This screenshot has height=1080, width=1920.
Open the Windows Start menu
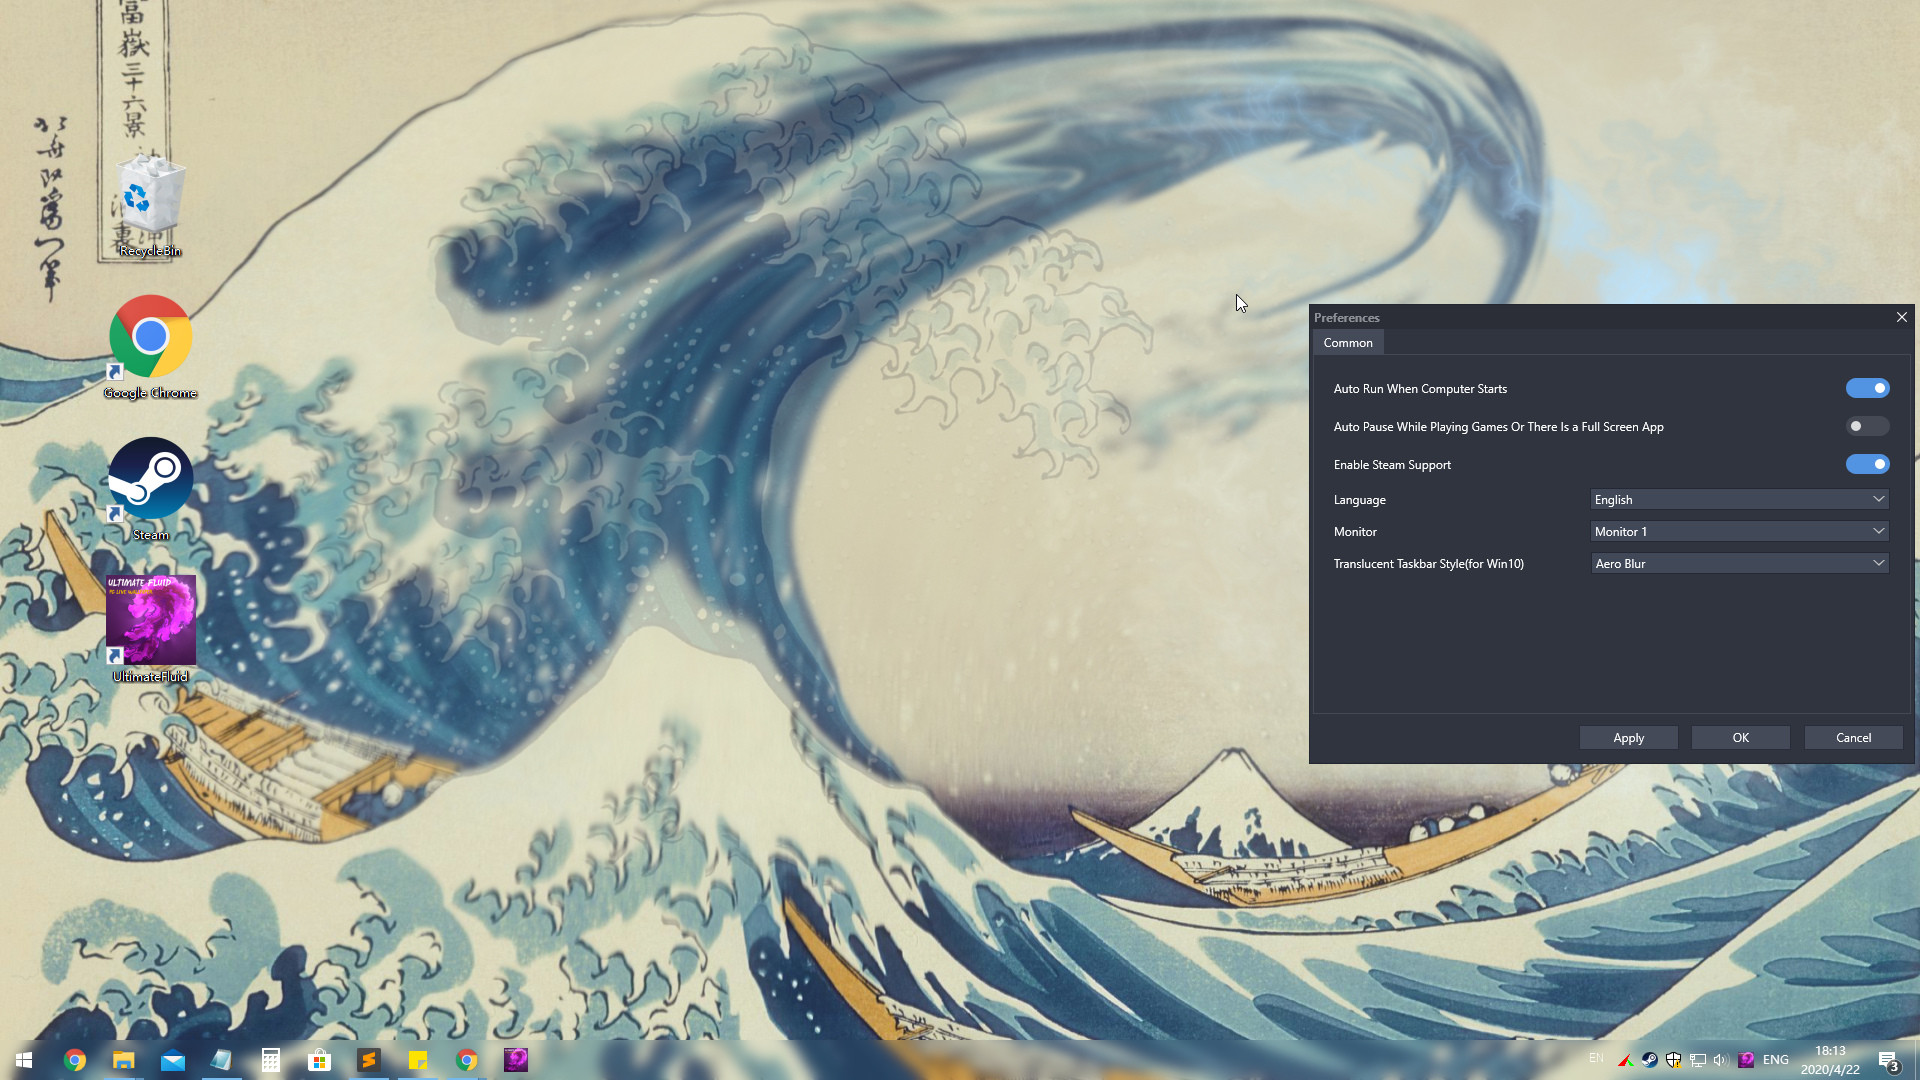click(x=23, y=1059)
